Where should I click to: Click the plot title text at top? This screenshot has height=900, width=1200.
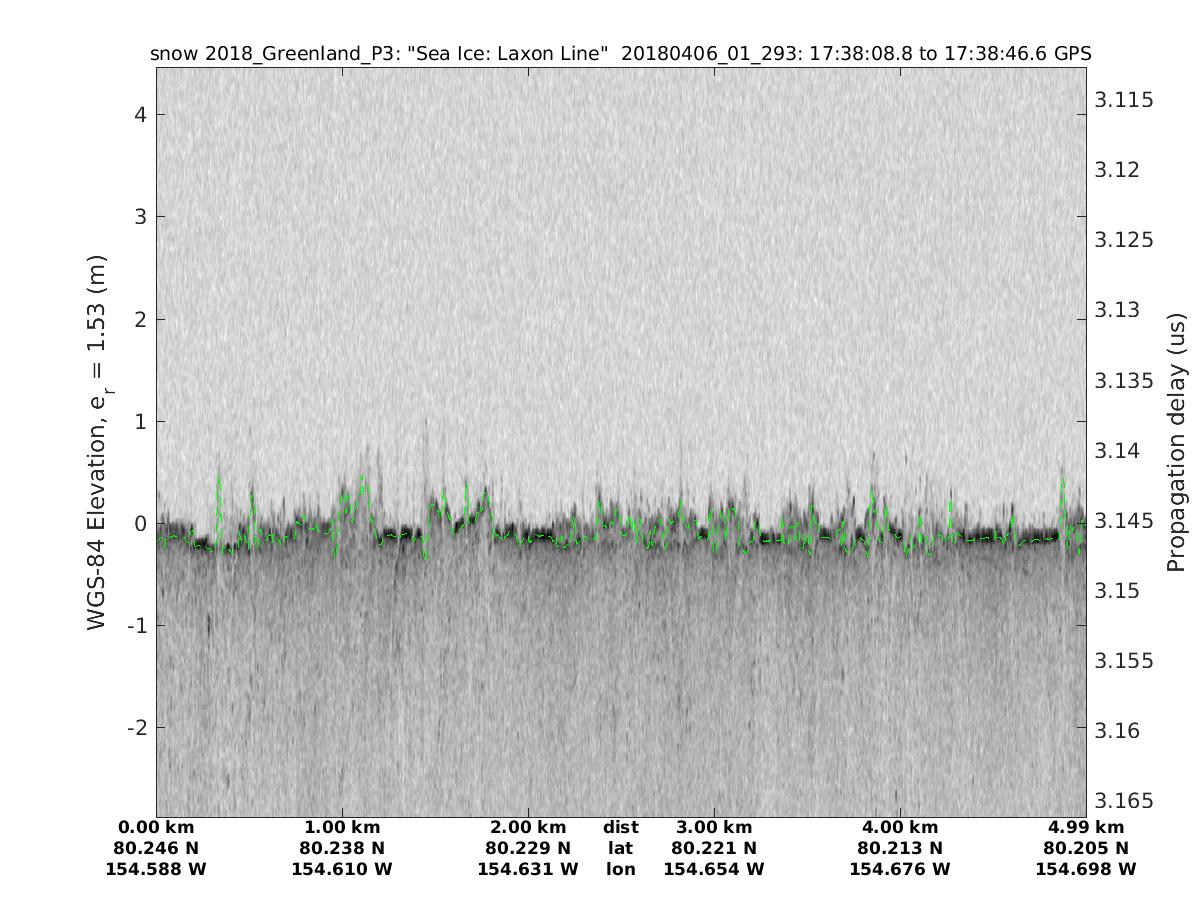point(620,53)
